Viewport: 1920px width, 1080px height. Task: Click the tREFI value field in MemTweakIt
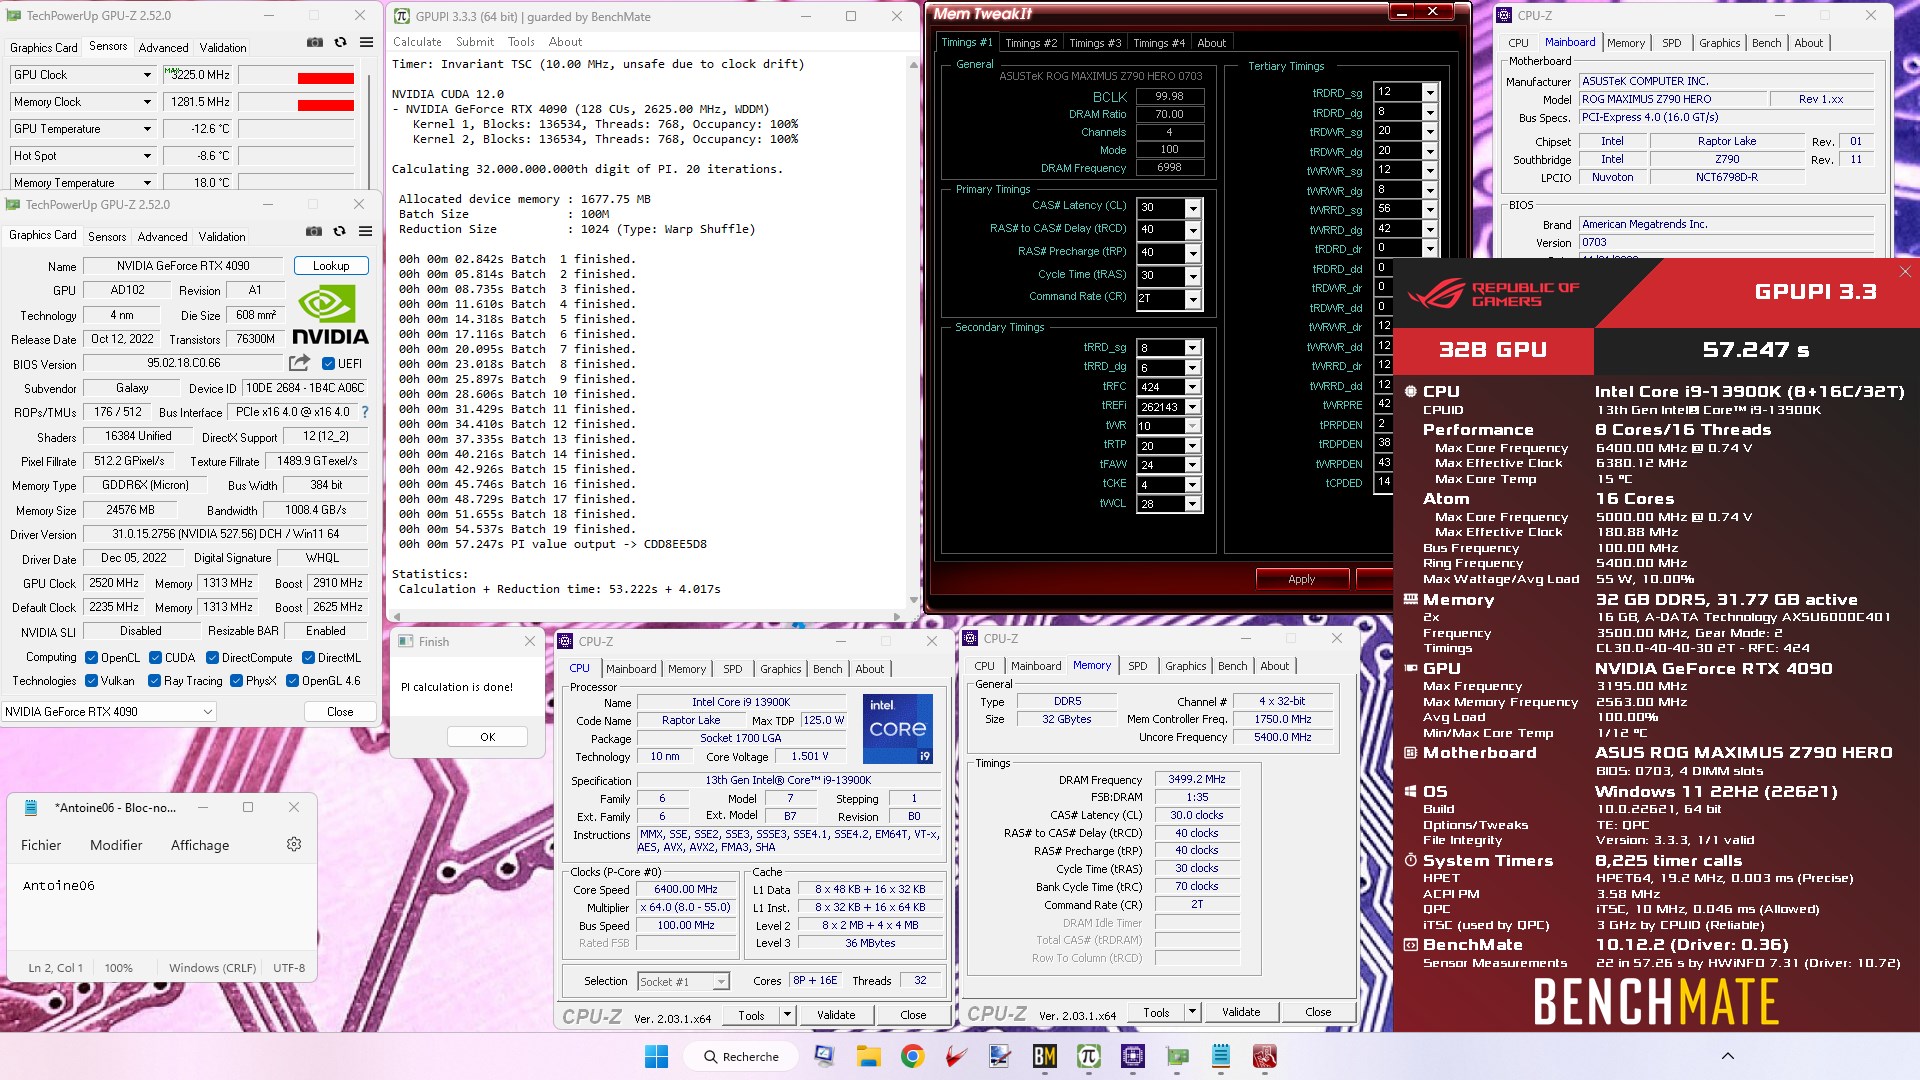click(x=1161, y=407)
